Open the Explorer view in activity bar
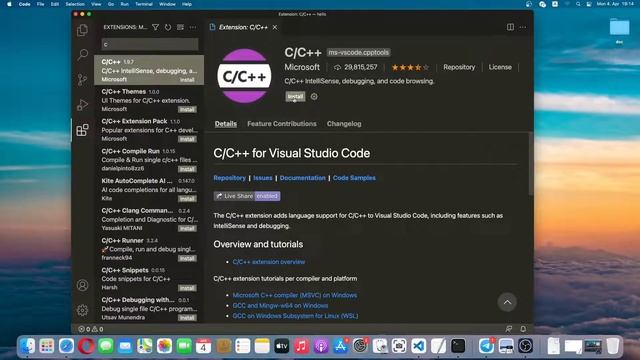Image resolution: width=640 pixels, height=360 pixels. [x=82, y=30]
